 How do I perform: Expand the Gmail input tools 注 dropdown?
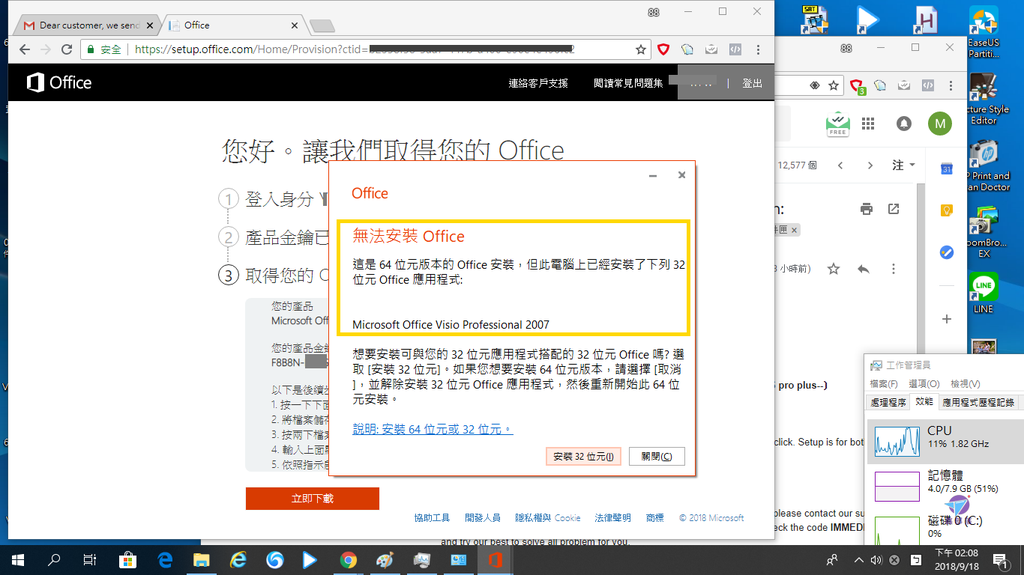[904, 165]
